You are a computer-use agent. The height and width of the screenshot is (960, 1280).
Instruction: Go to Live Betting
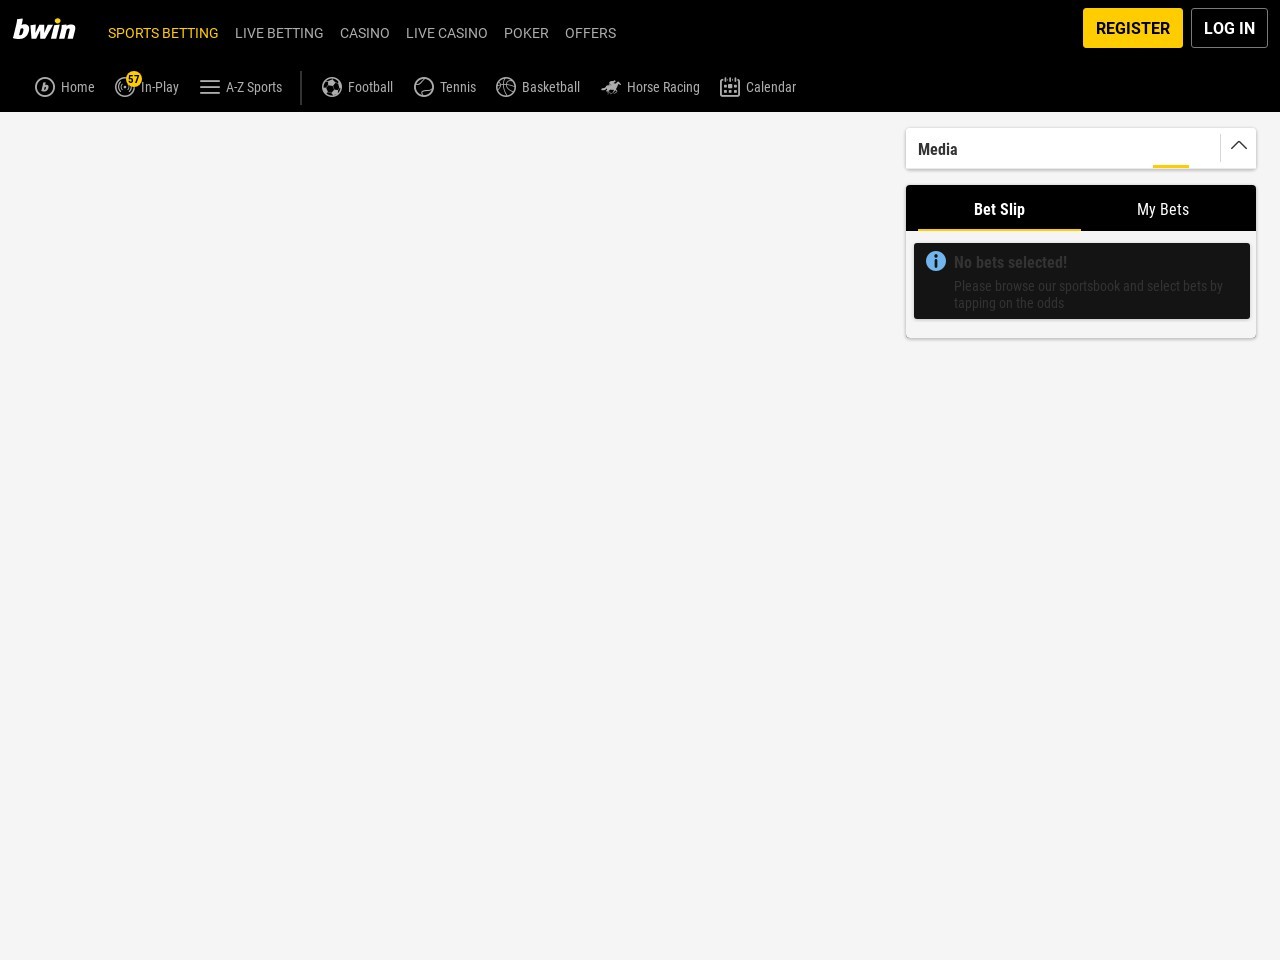(x=279, y=33)
